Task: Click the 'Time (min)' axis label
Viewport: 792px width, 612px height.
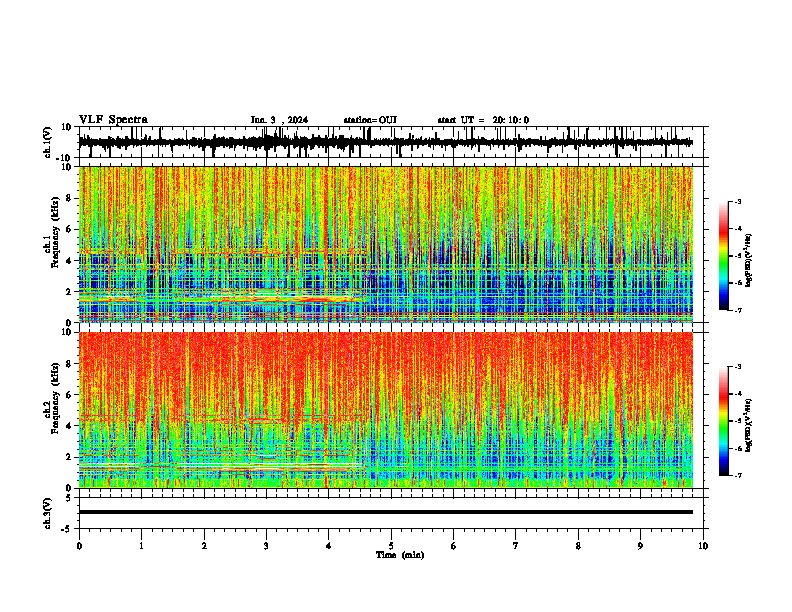Action: 400,555
